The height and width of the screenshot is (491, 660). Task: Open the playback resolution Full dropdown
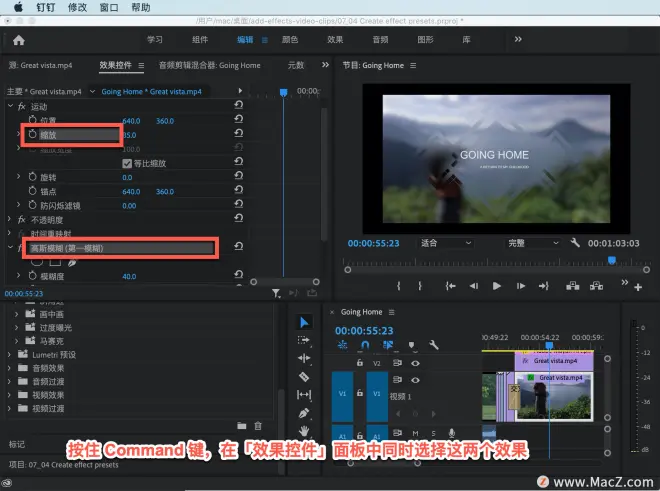point(533,243)
